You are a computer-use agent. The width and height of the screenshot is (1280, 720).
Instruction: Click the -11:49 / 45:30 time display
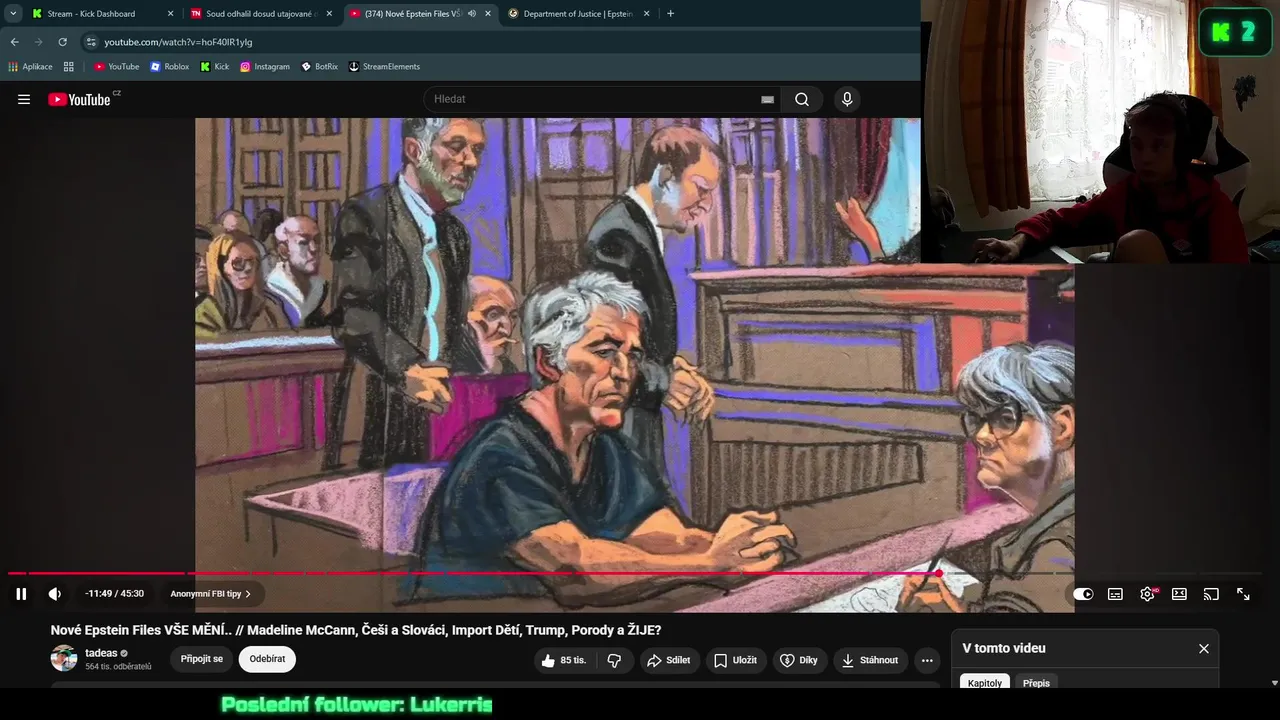coord(114,594)
